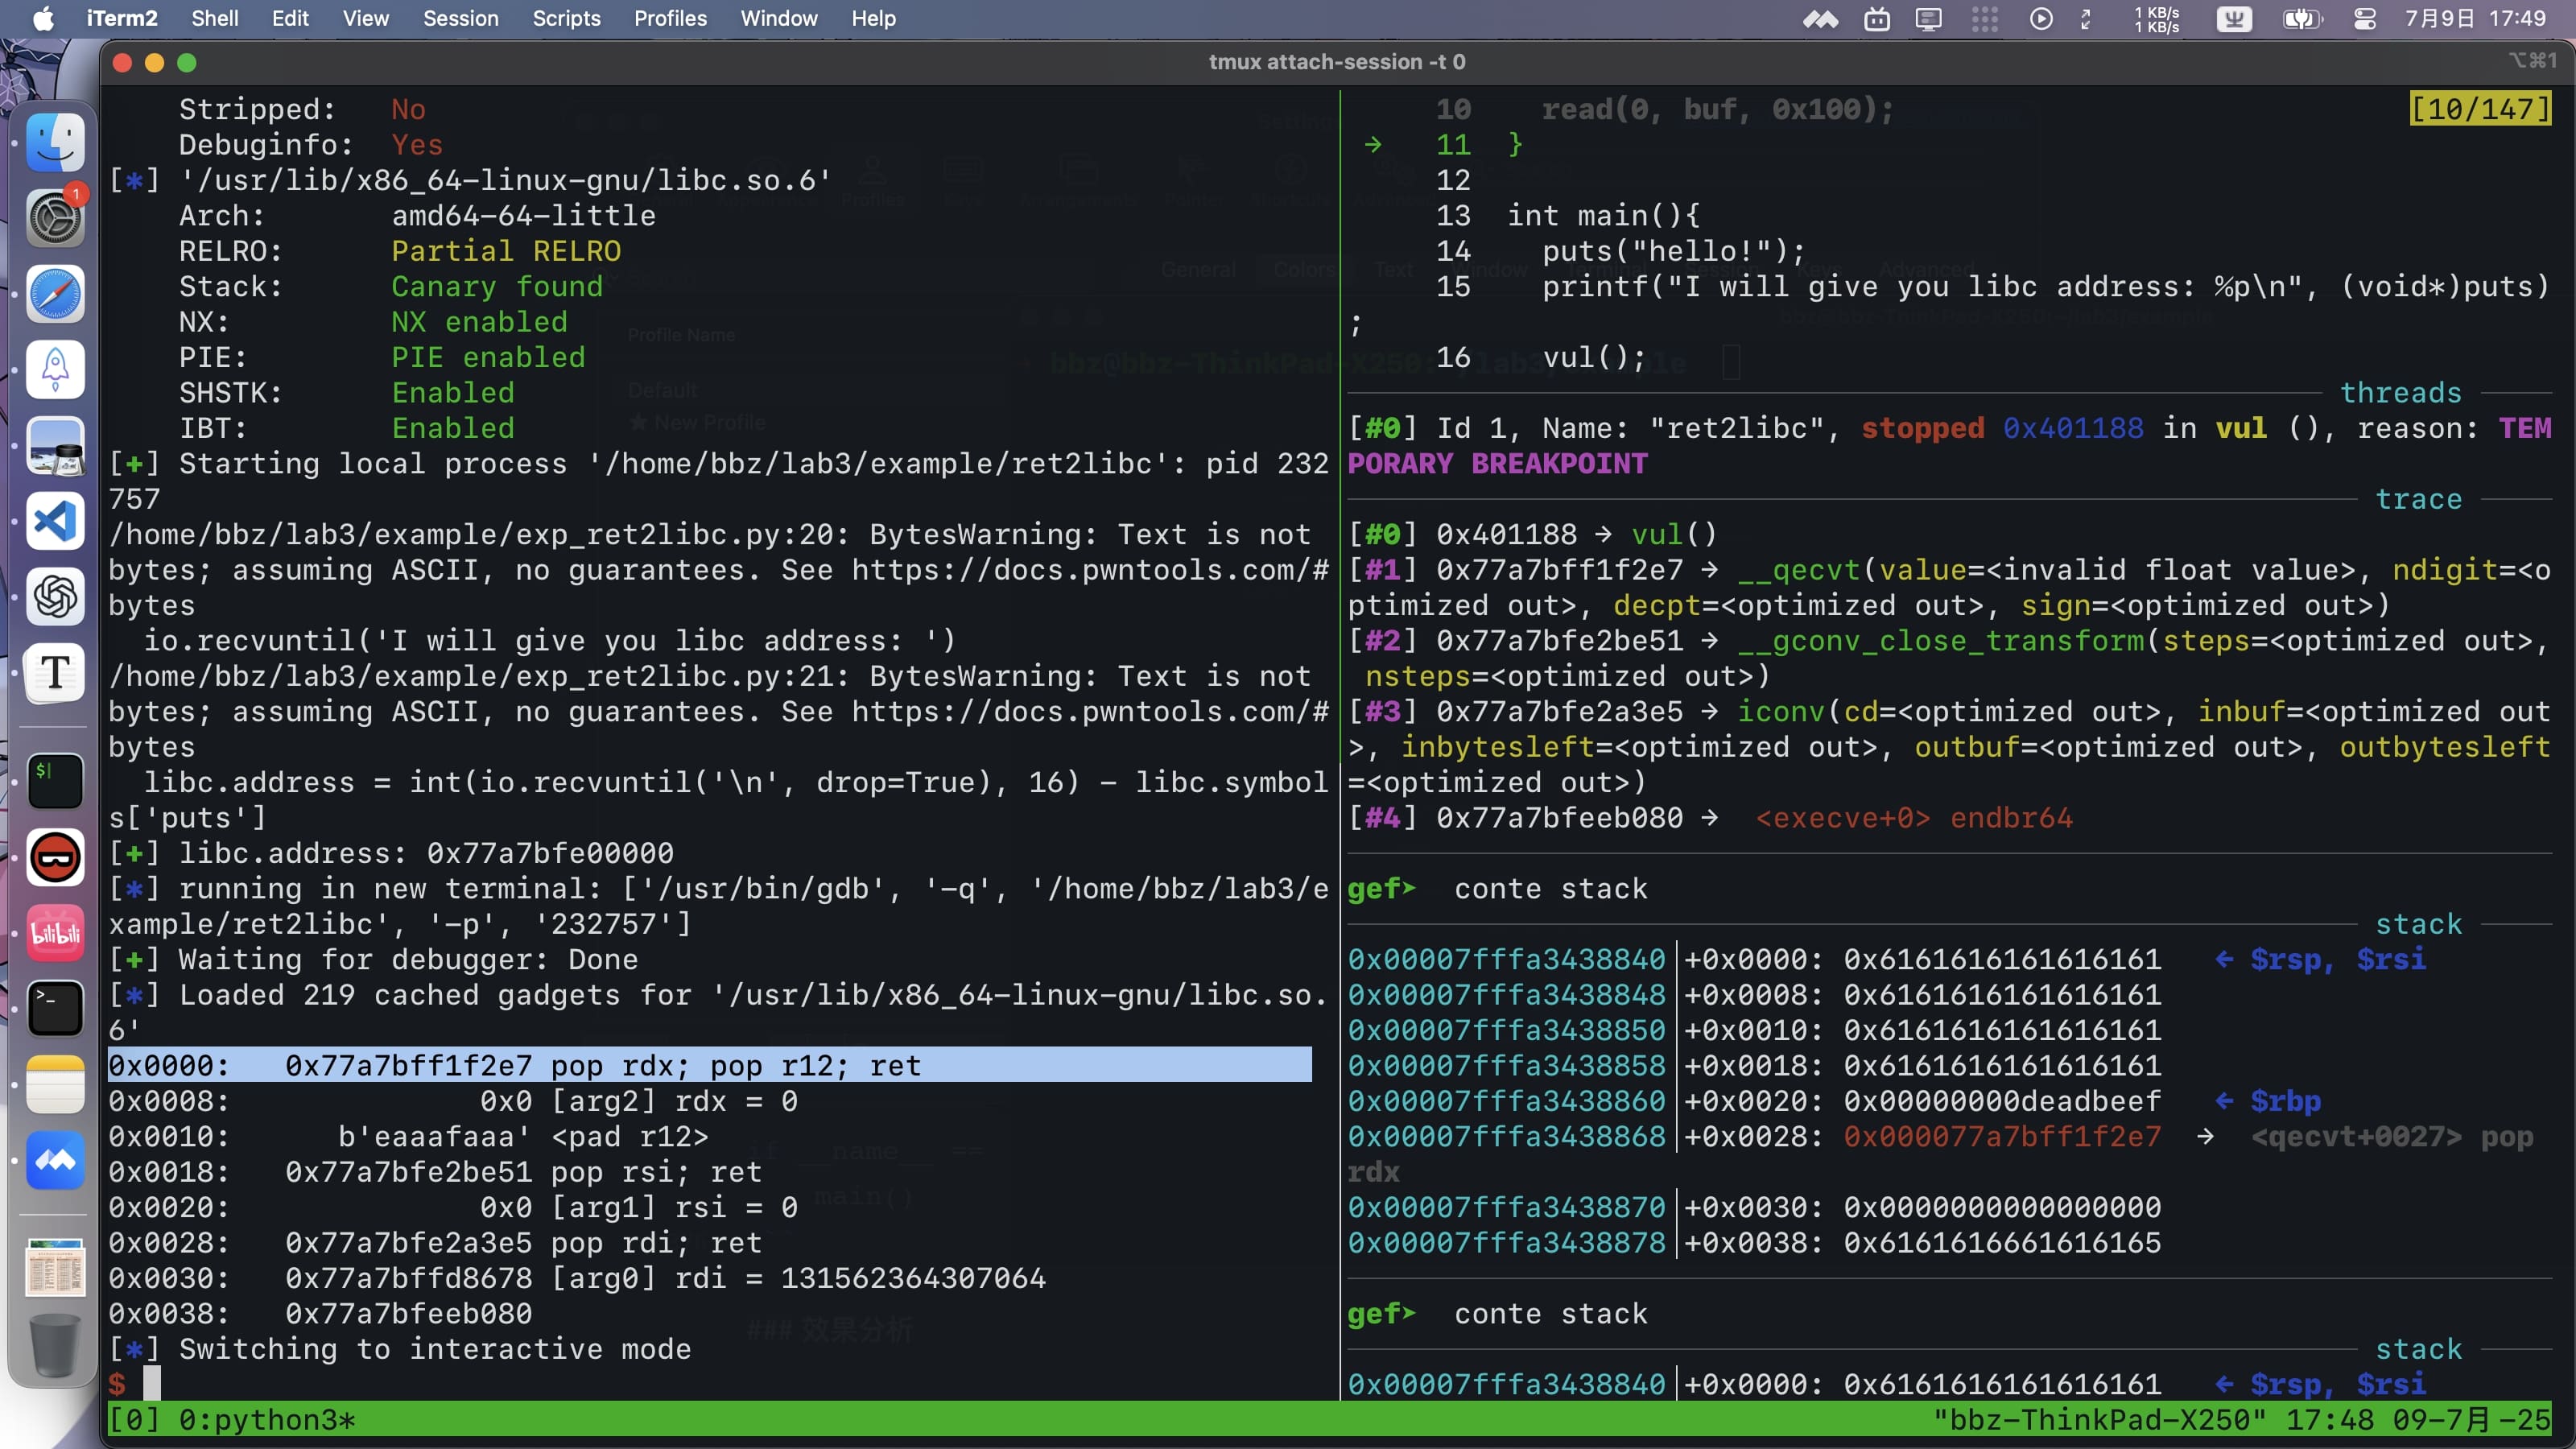Open the Apple menu
2576x1449 pixels.
[43, 19]
